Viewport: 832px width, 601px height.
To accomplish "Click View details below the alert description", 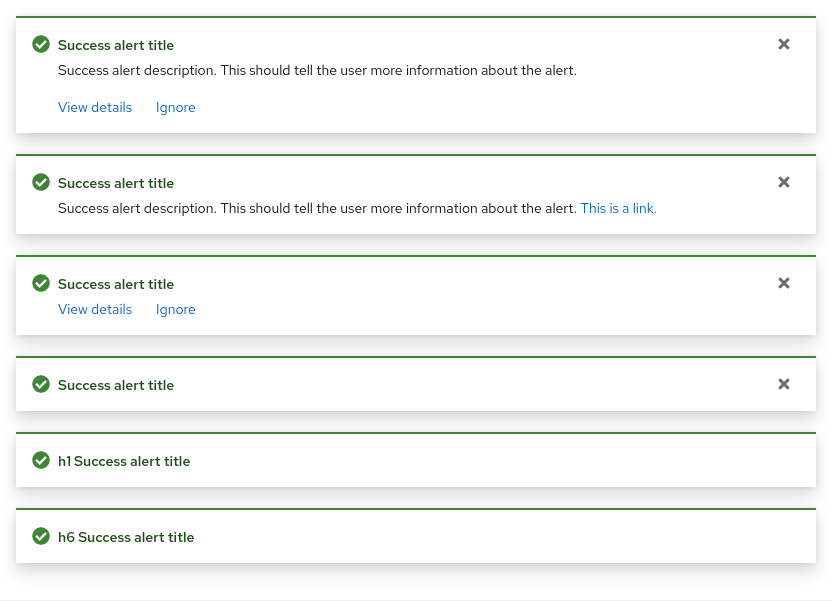I will pos(95,107).
